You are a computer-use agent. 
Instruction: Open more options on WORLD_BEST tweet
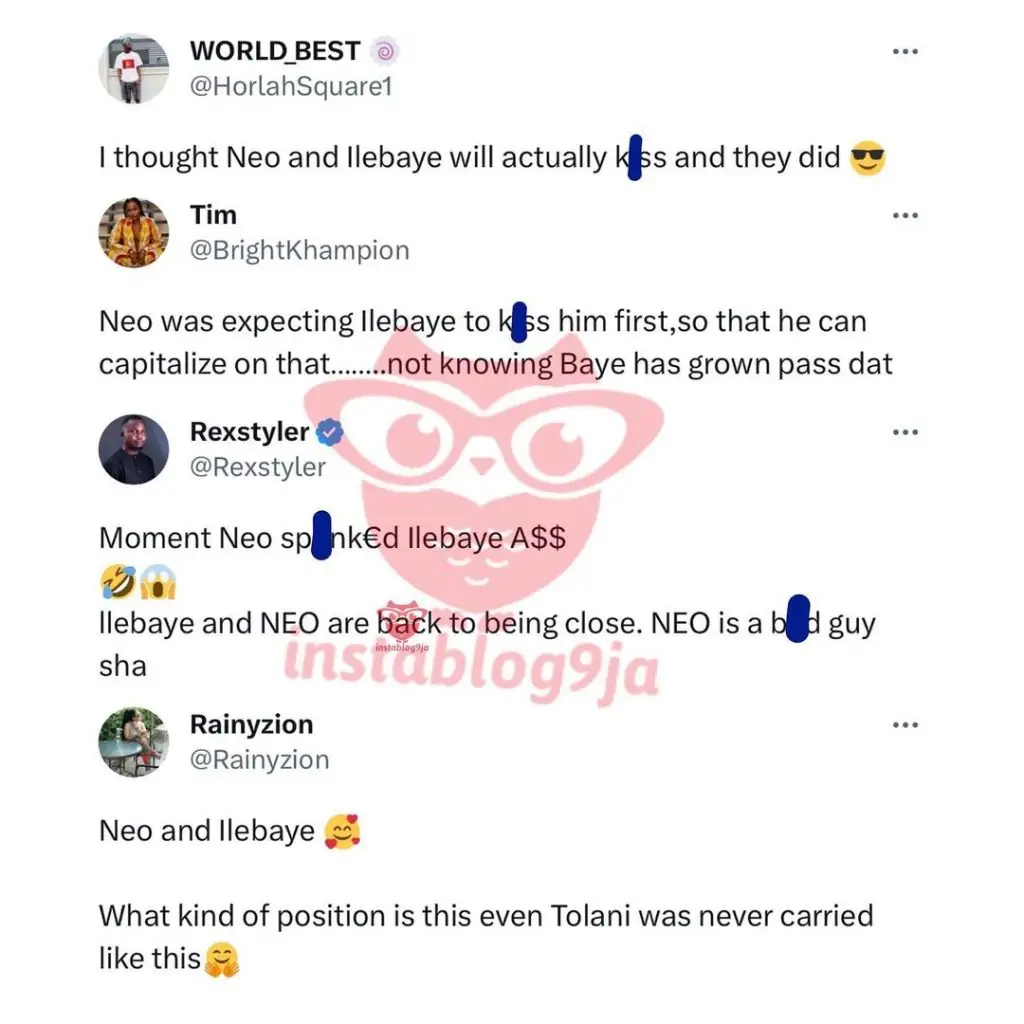click(905, 52)
